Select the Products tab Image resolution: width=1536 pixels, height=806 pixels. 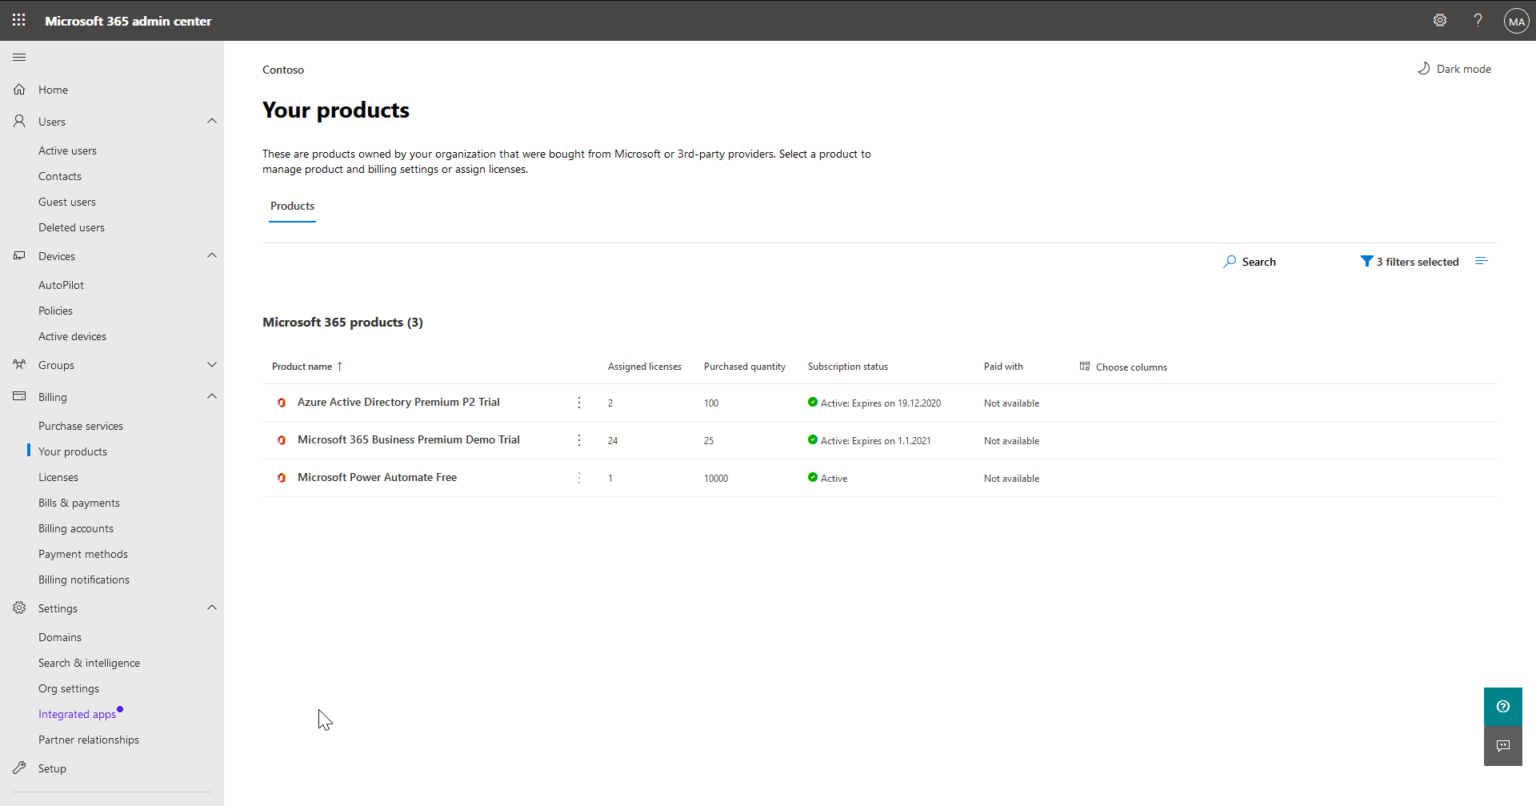tap(291, 206)
